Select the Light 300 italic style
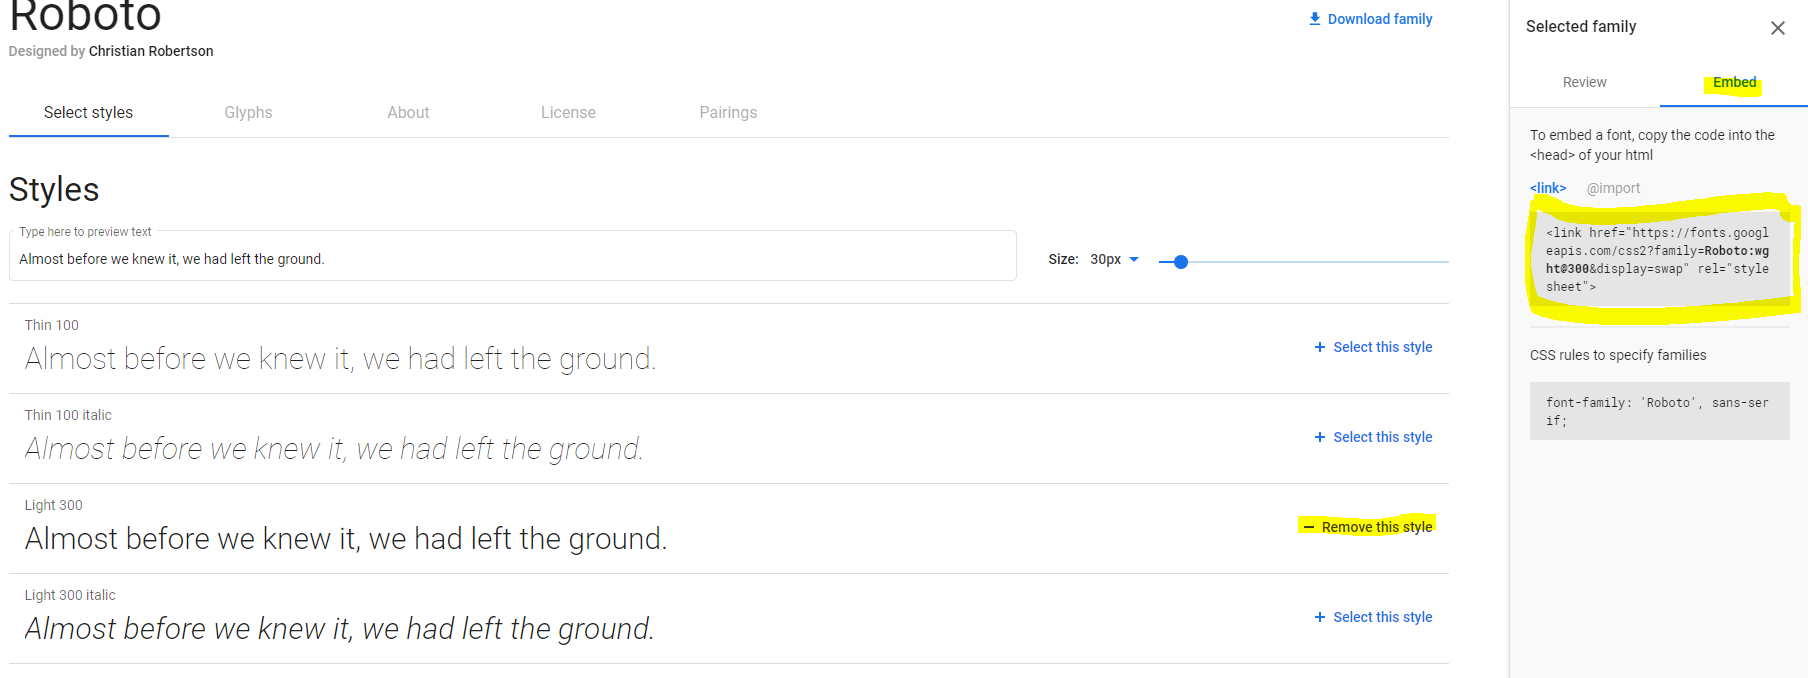This screenshot has height=678, width=1808. click(1373, 617)
